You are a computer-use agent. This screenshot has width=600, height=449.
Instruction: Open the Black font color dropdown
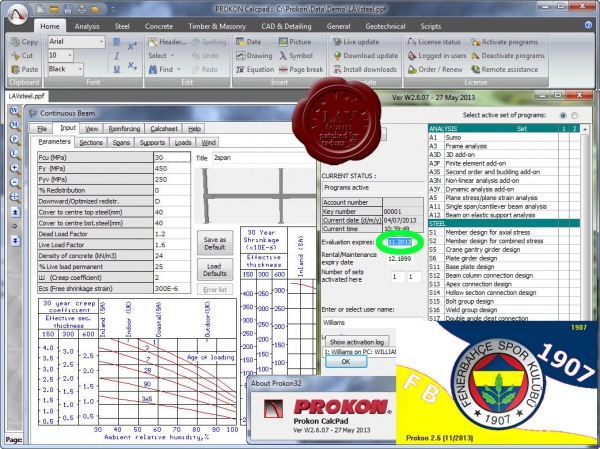coord(80,69)
